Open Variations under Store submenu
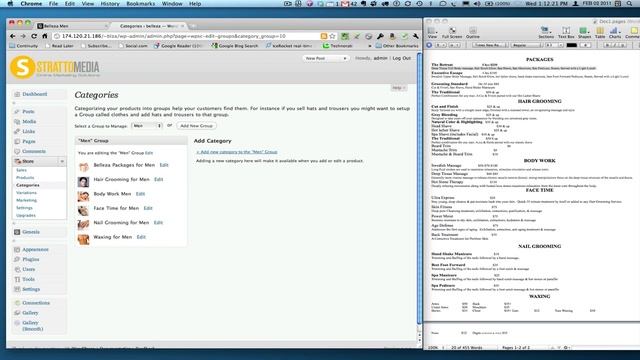The image size is (640, 360). coord(27,193)
